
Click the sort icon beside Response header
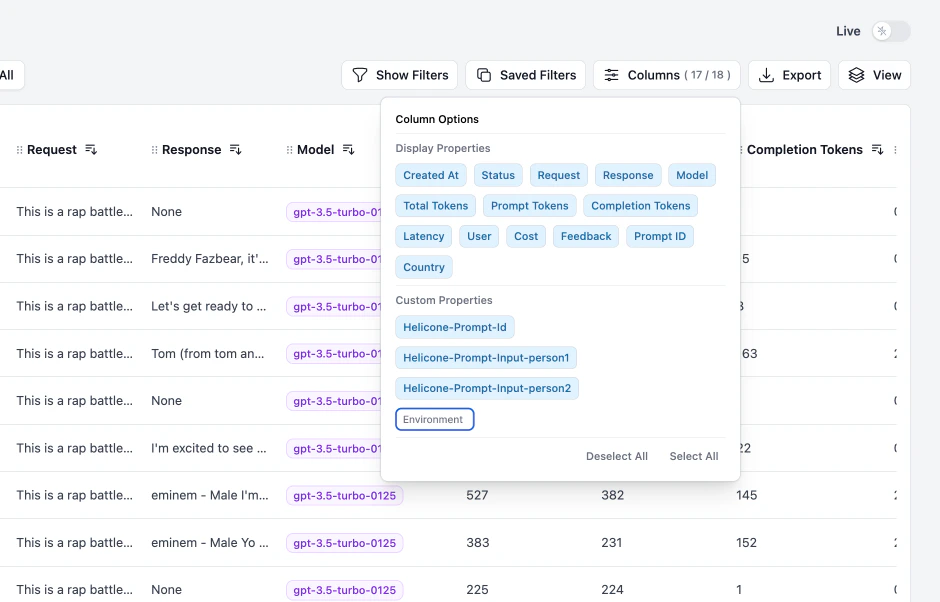[x=236, y=149]
